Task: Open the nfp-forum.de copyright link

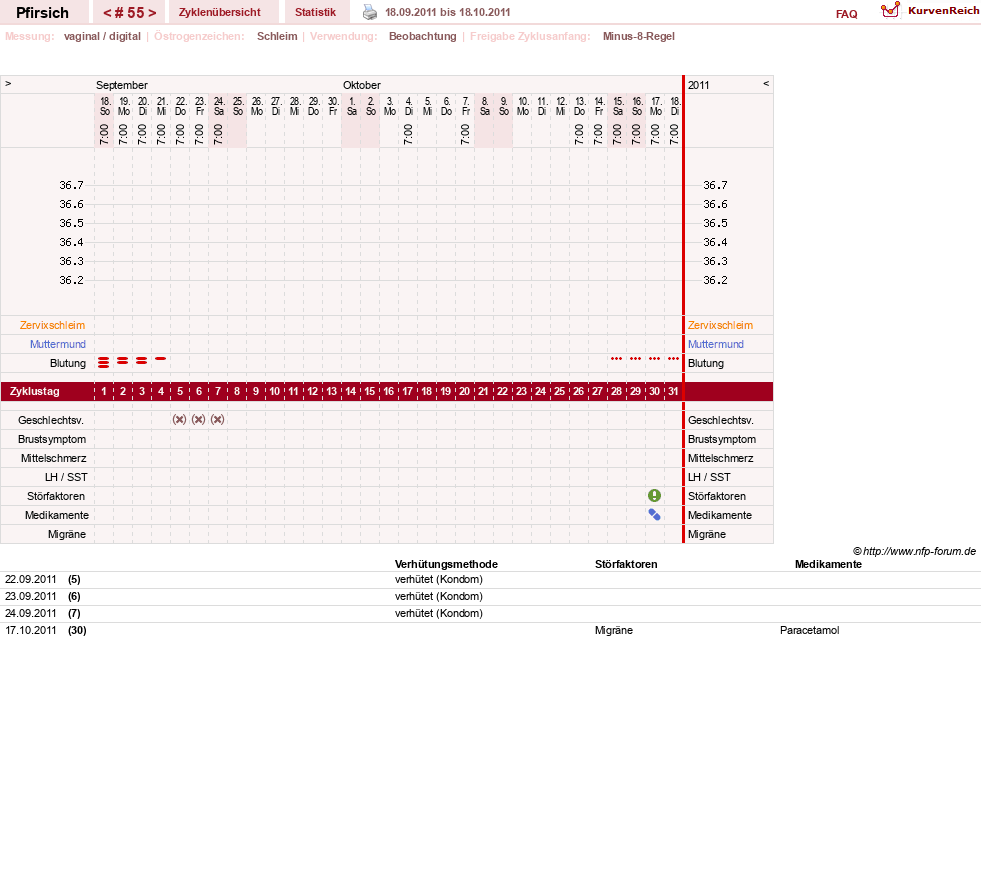Action: point(915,551)
